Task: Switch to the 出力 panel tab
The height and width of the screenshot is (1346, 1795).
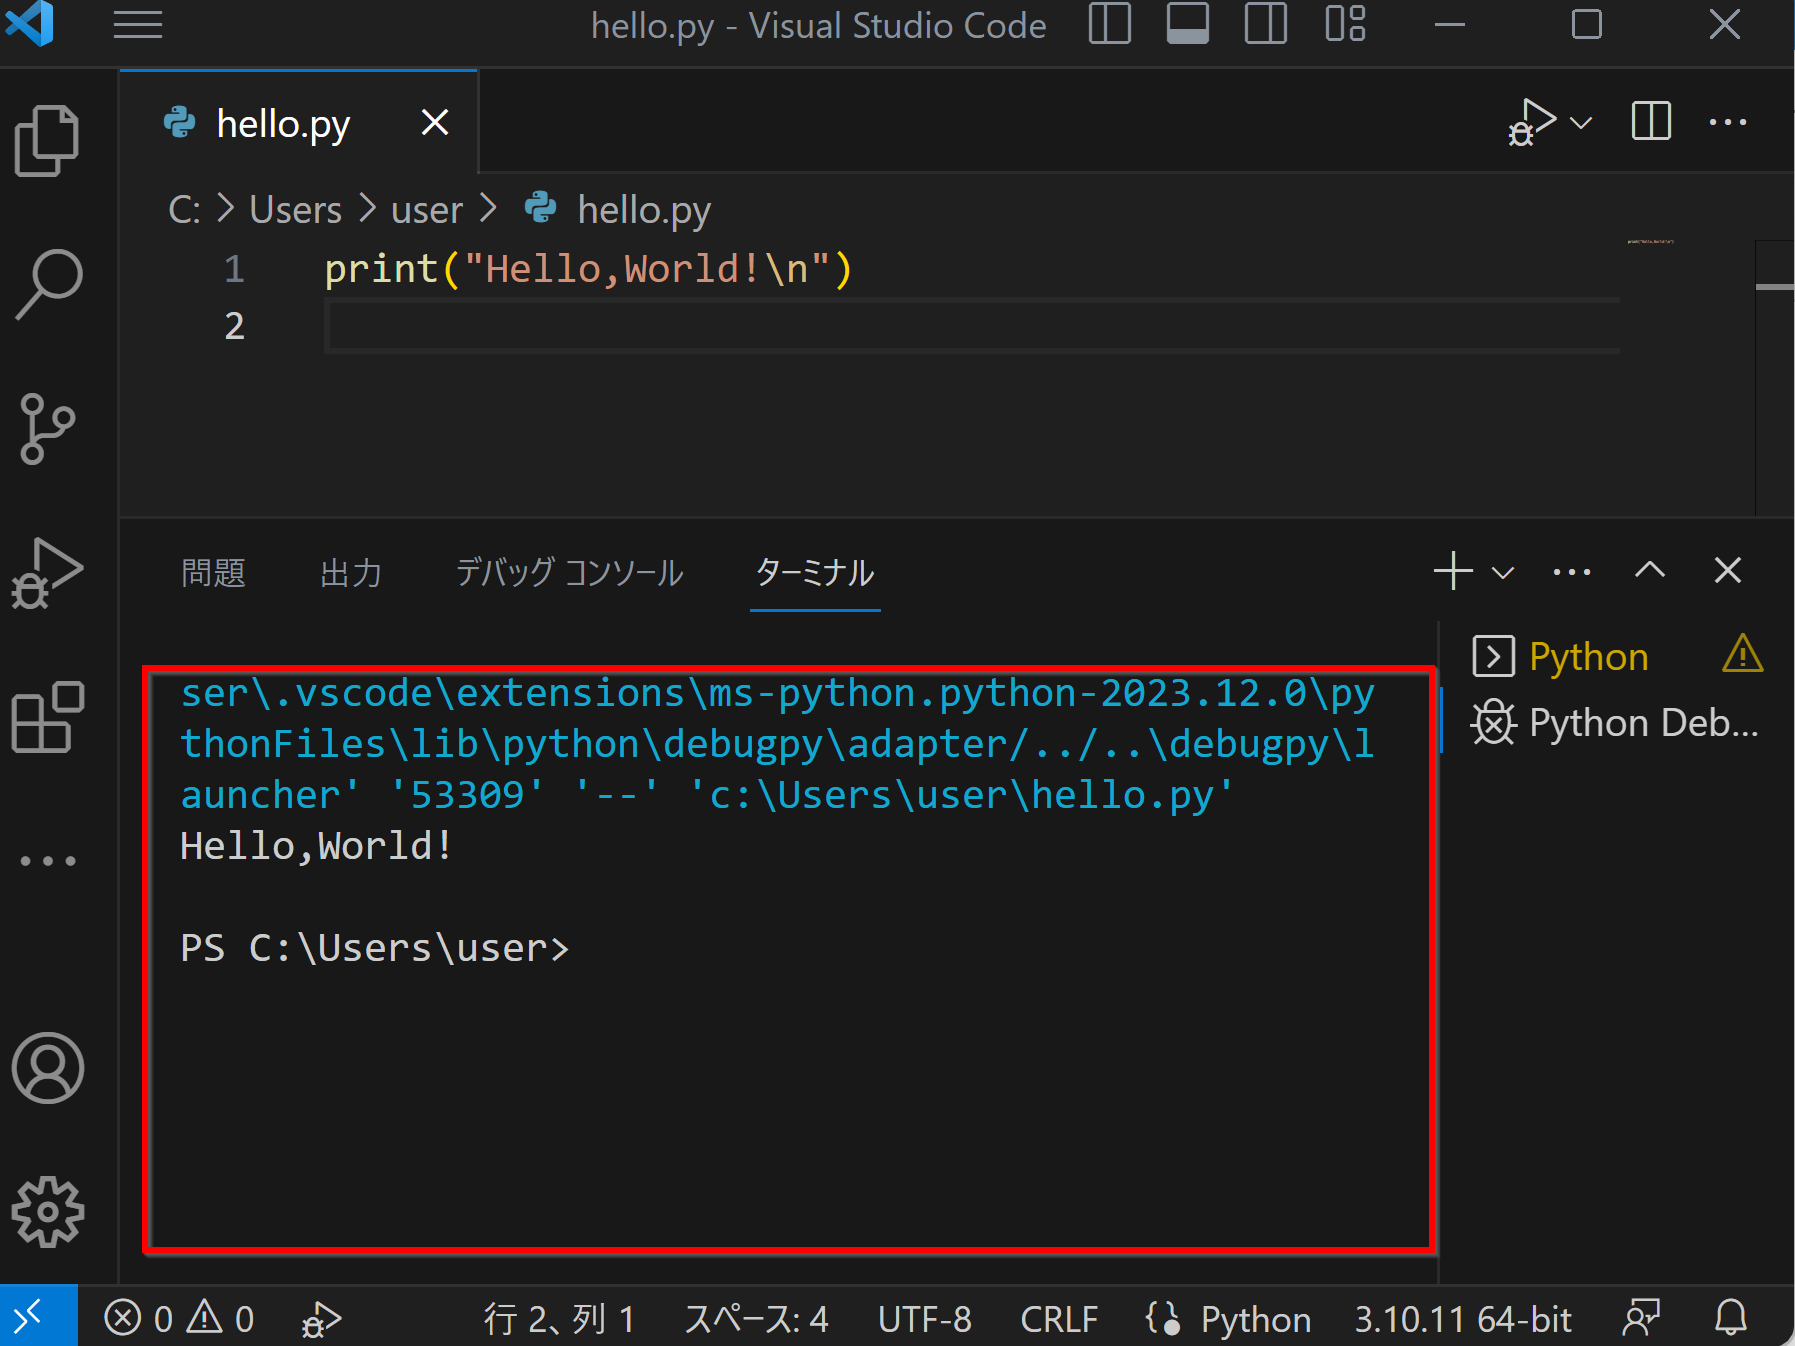Action: click(351, 573)
